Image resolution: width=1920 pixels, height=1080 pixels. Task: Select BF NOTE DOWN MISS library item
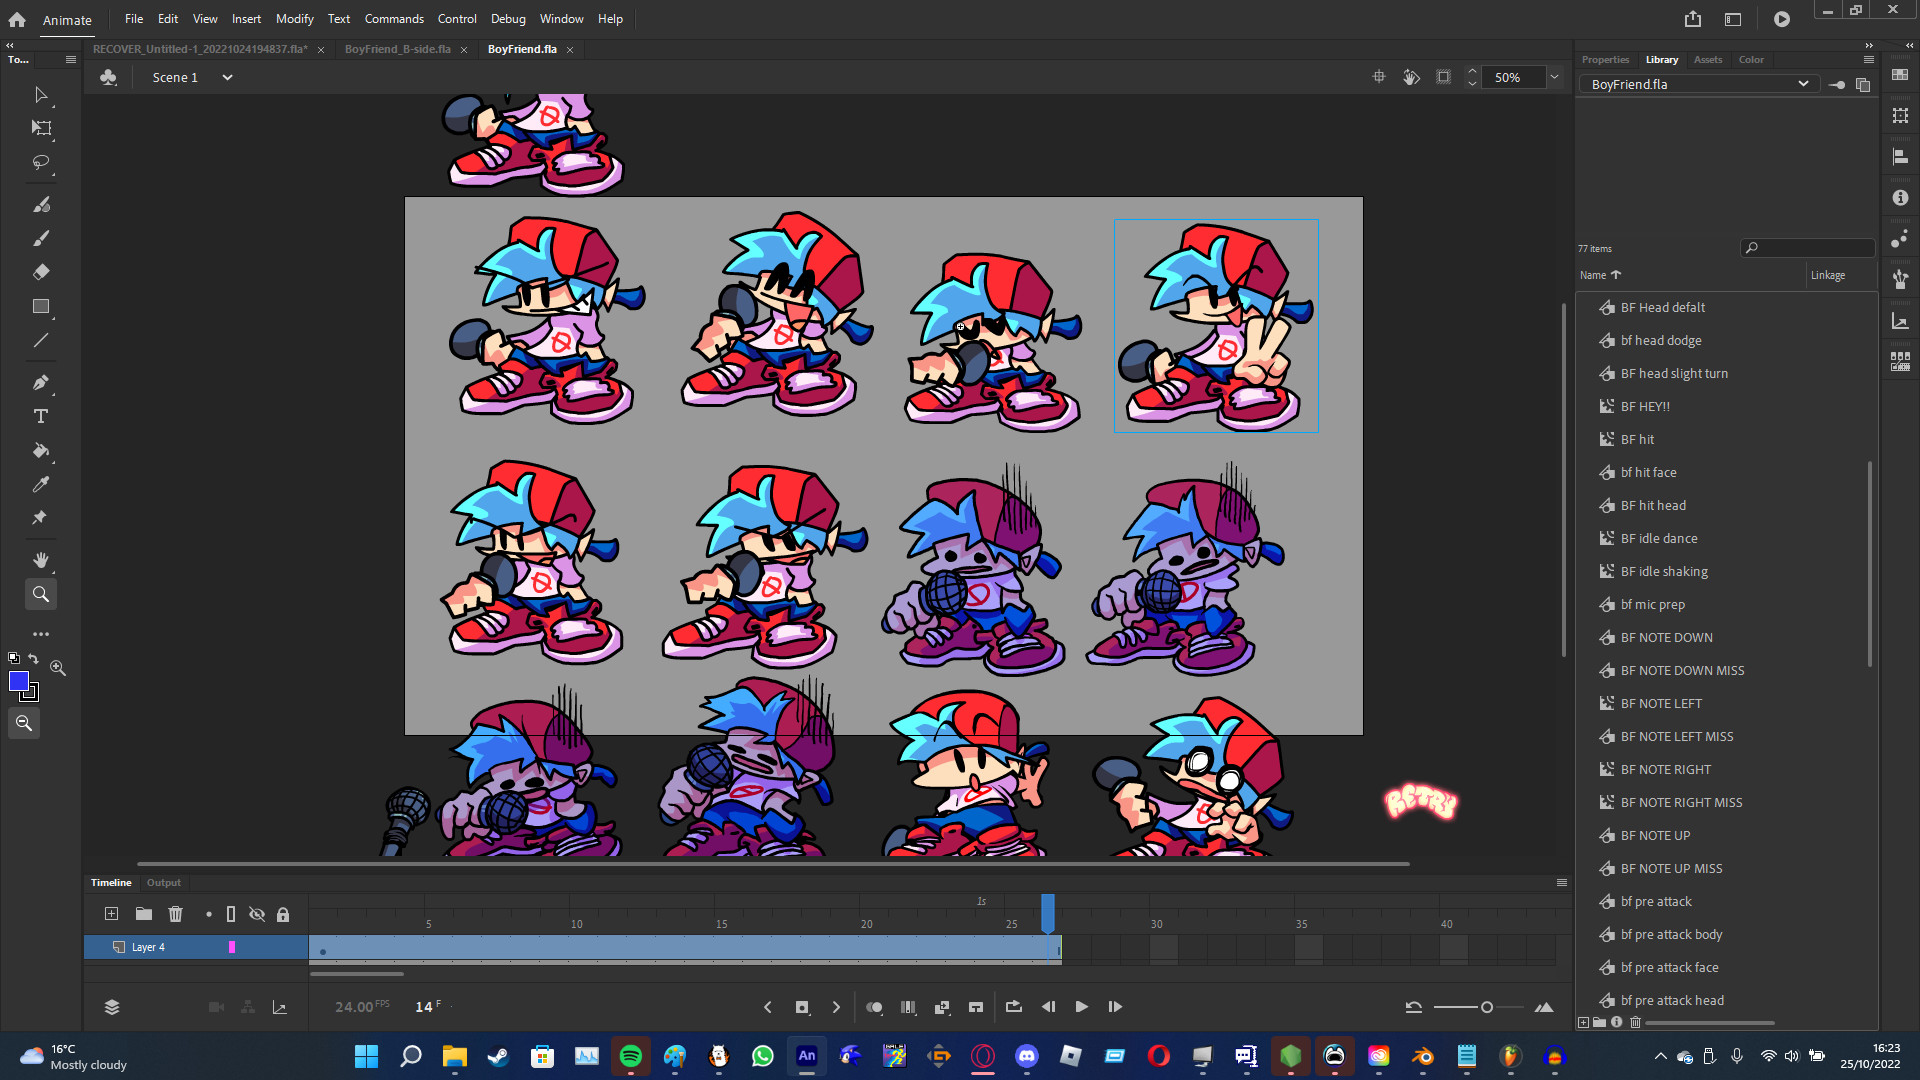point(1683,671)
